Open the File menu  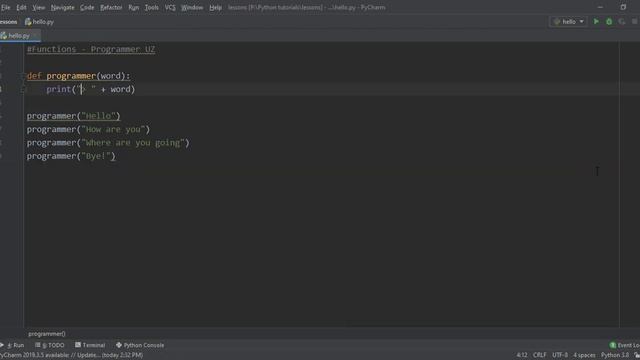coord(6,7)
